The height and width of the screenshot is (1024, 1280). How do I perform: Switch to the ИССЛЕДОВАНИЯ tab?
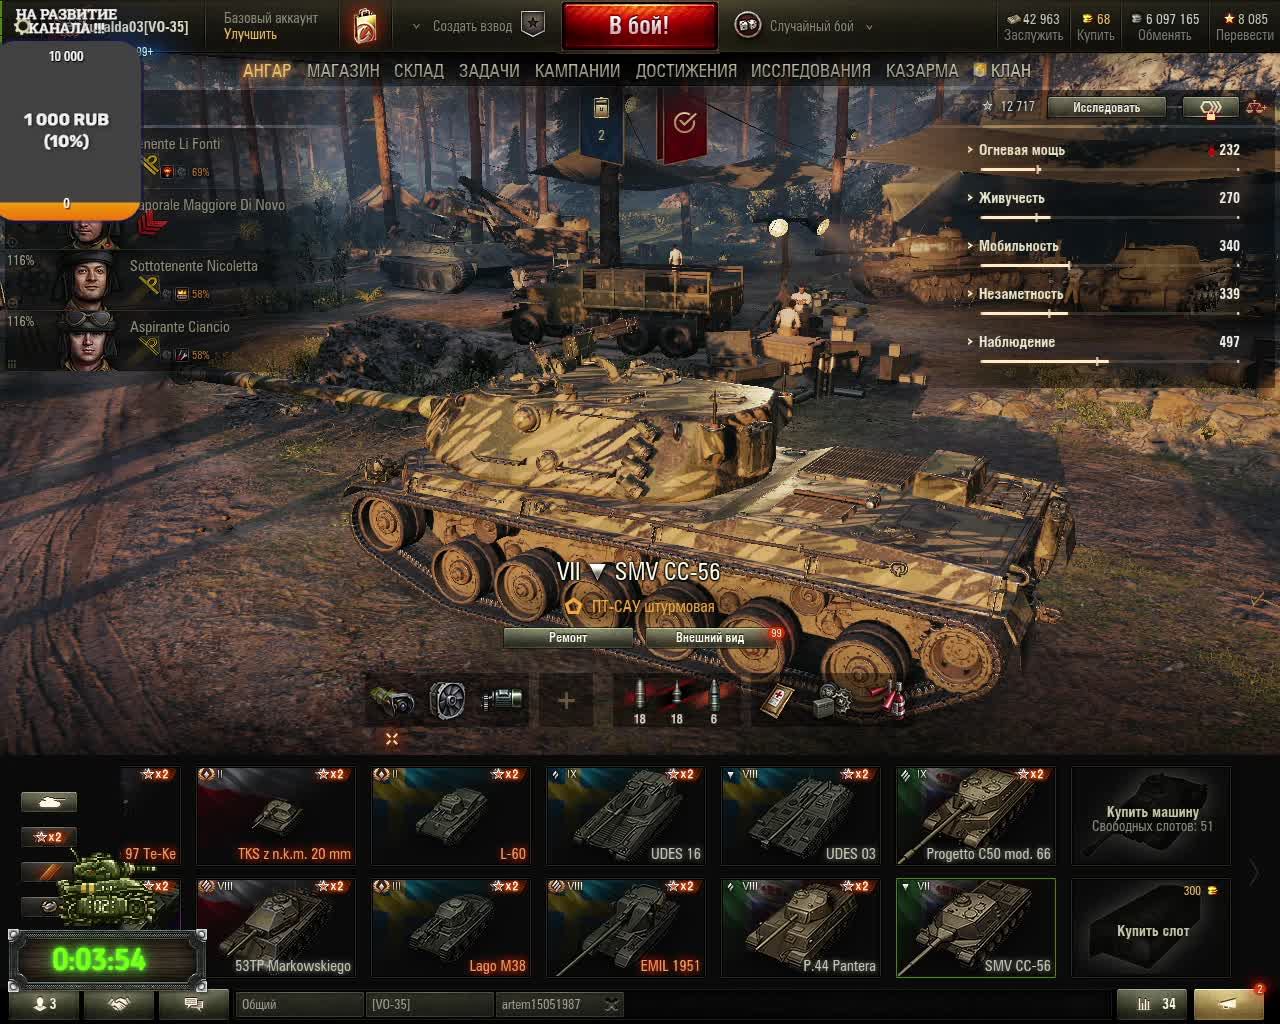coord(811,71)
